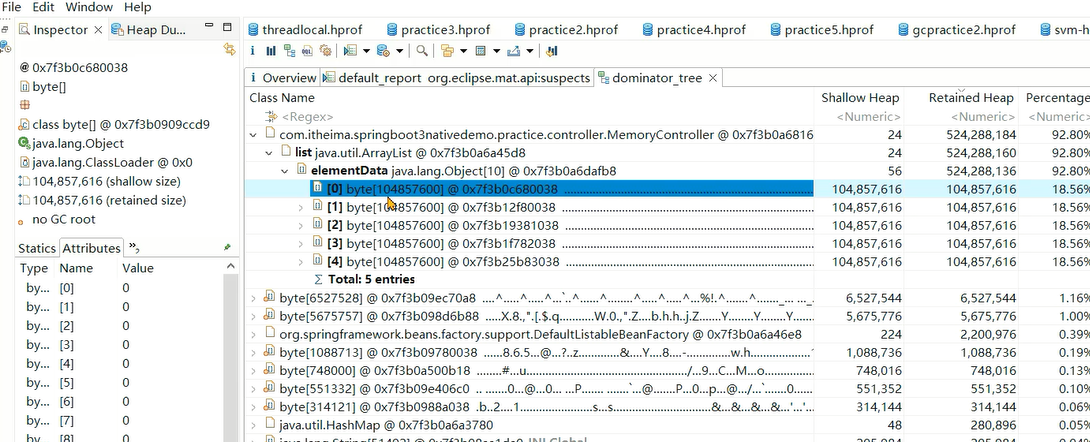The width and height of the screenshot is (1090, 442).
Task: Click the compare heap dumps icon
Action: 552,50
